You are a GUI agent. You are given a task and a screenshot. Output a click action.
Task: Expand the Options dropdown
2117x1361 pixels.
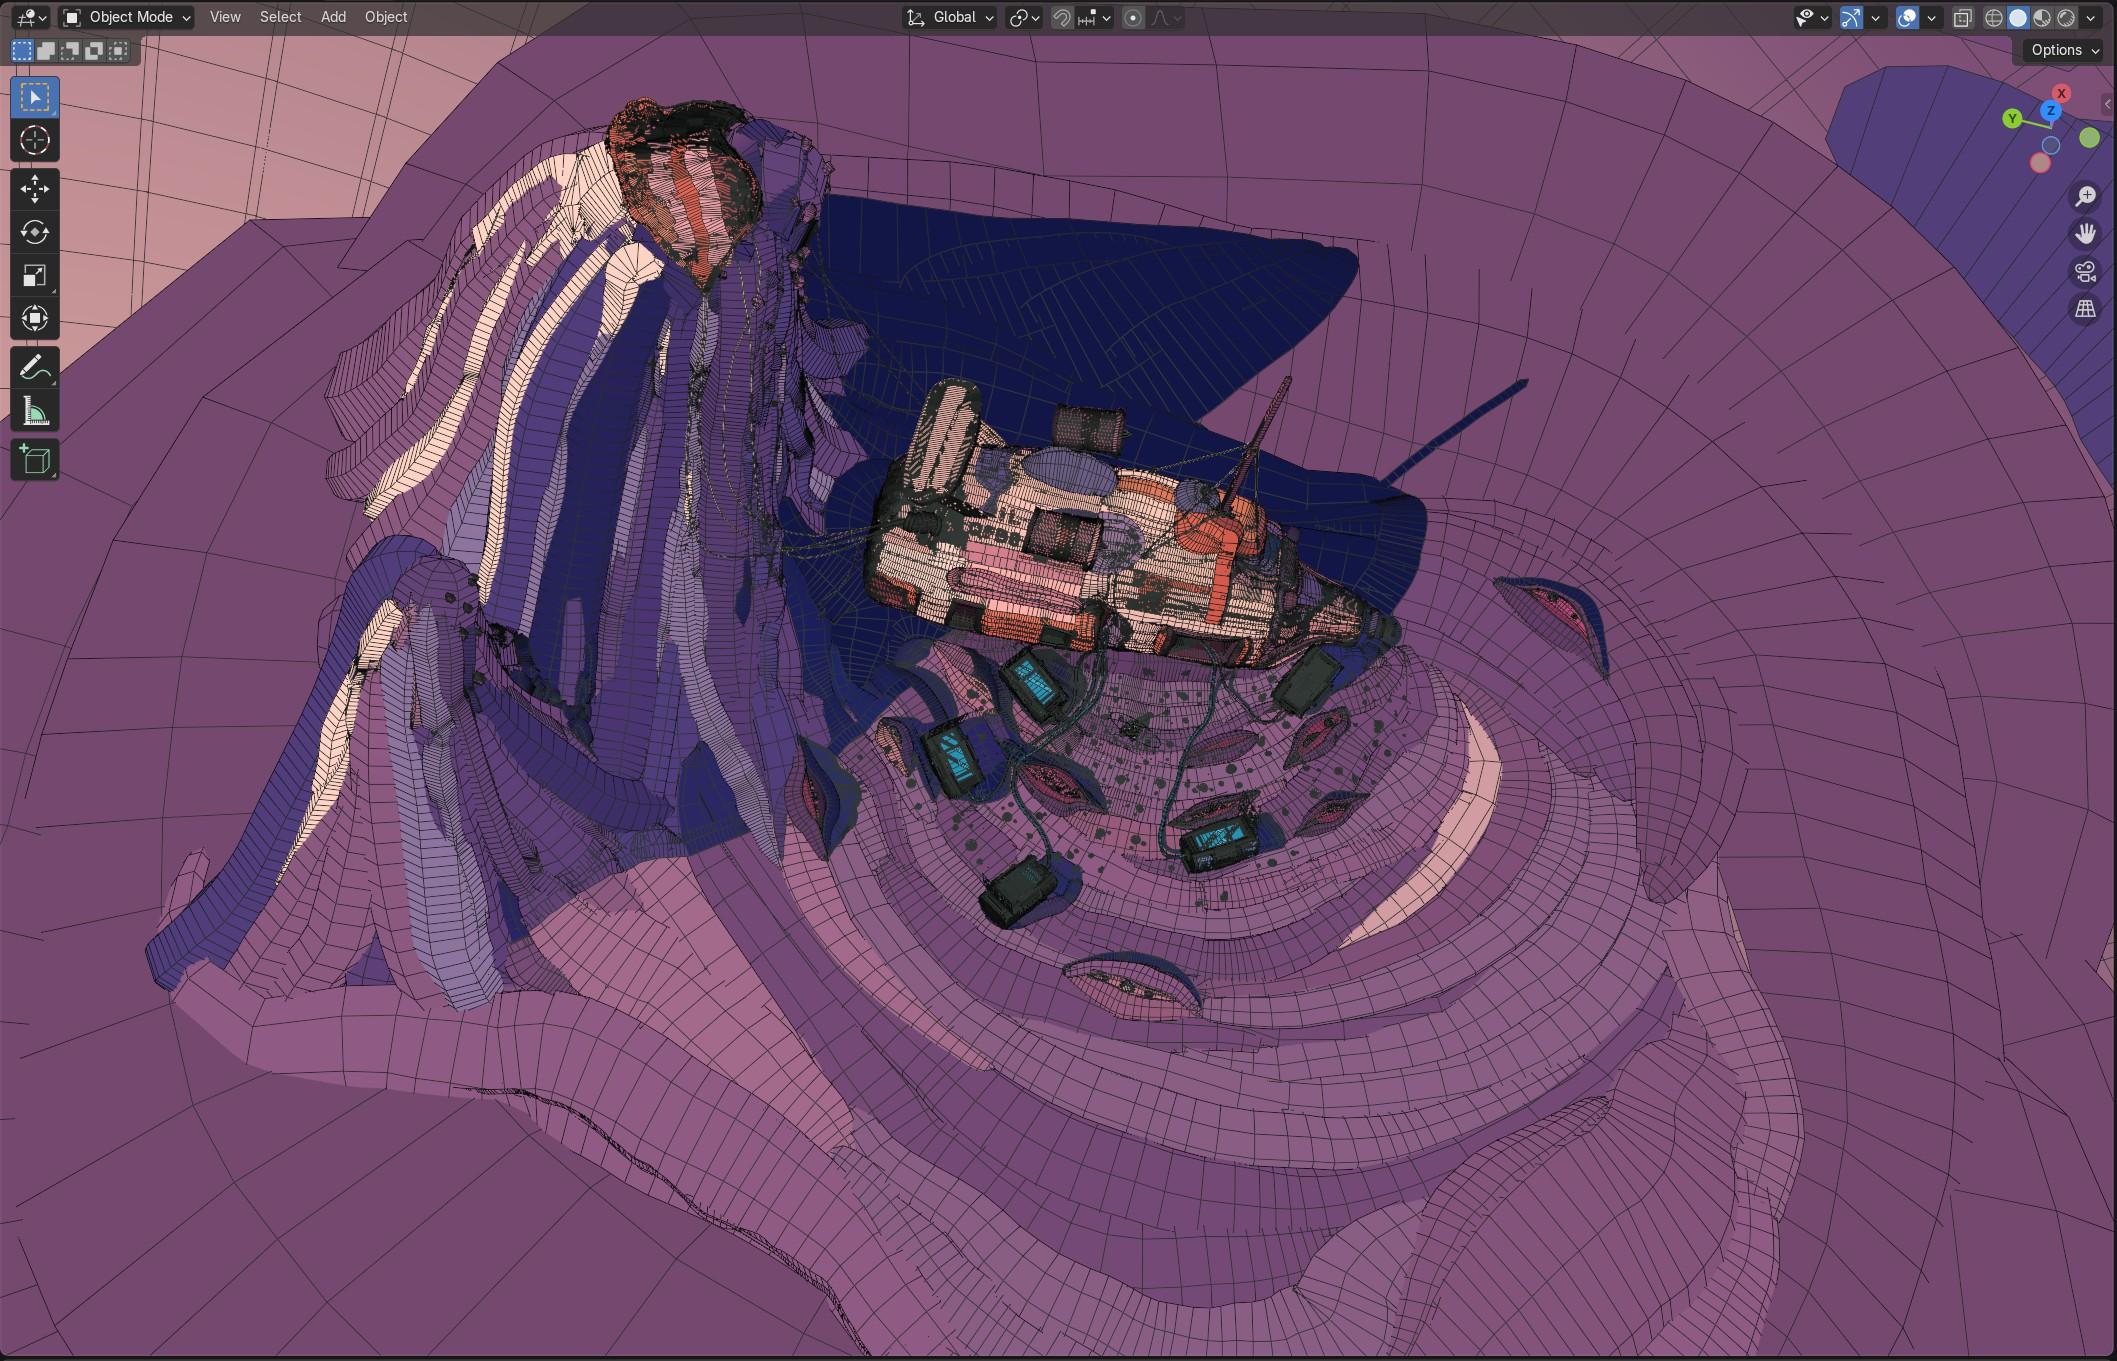pyautogui.click(x=2064, y=50)
